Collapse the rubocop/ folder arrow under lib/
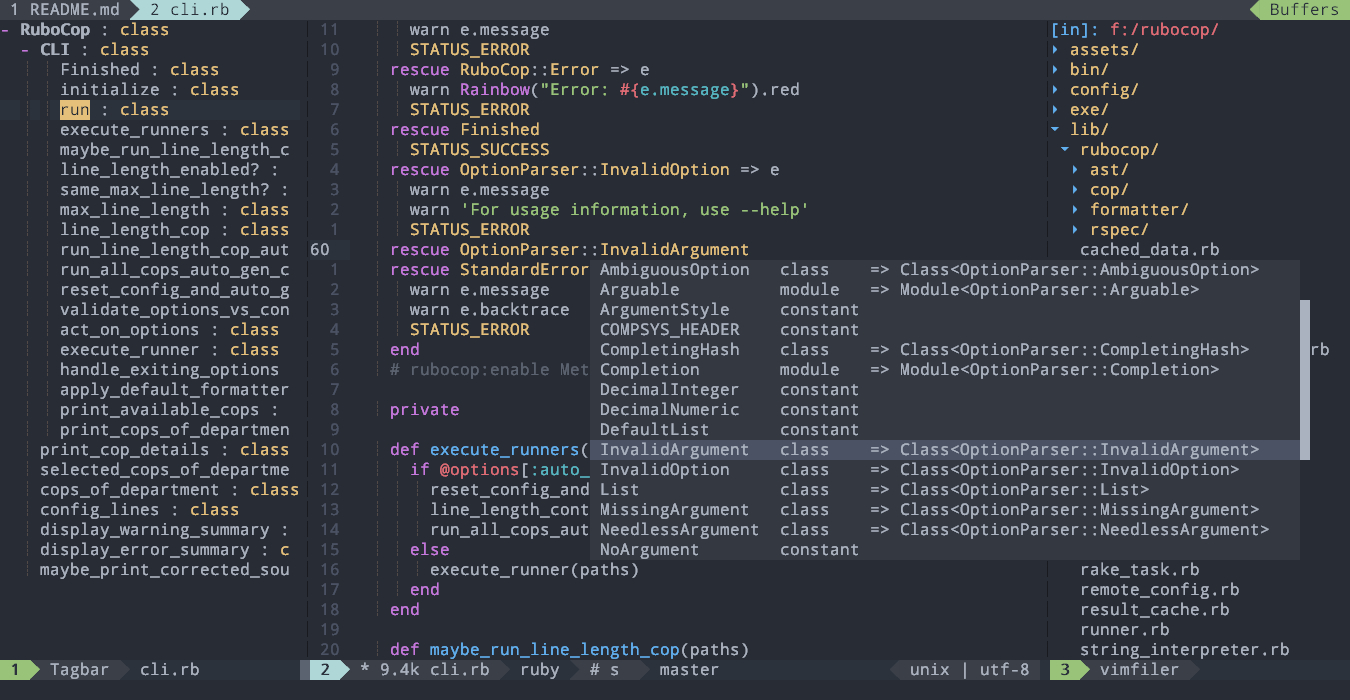Viewport: 1350px width, 700px height. (1066, 150)
